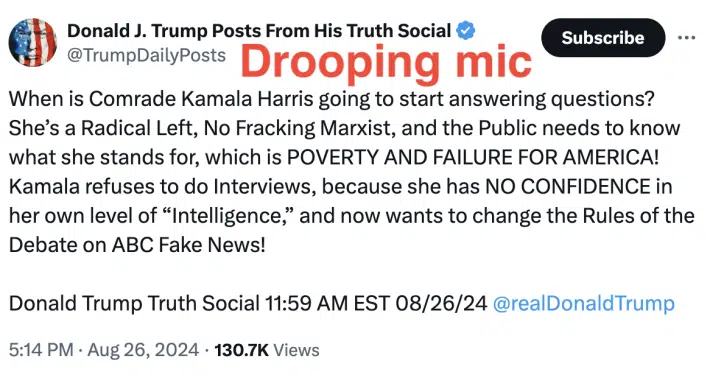This screenshot has height=375, width=710.
Task: Open the profile avatar picture
Action: click(33, 43)
